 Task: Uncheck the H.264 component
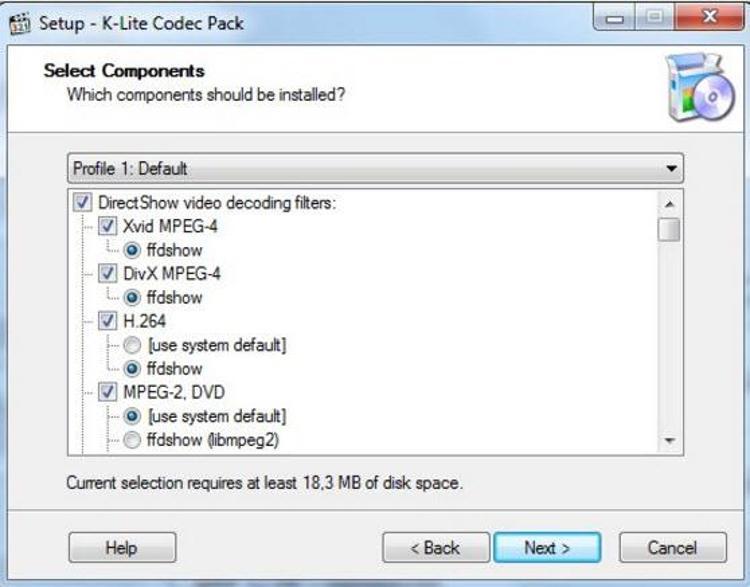(x=108, y=321)
